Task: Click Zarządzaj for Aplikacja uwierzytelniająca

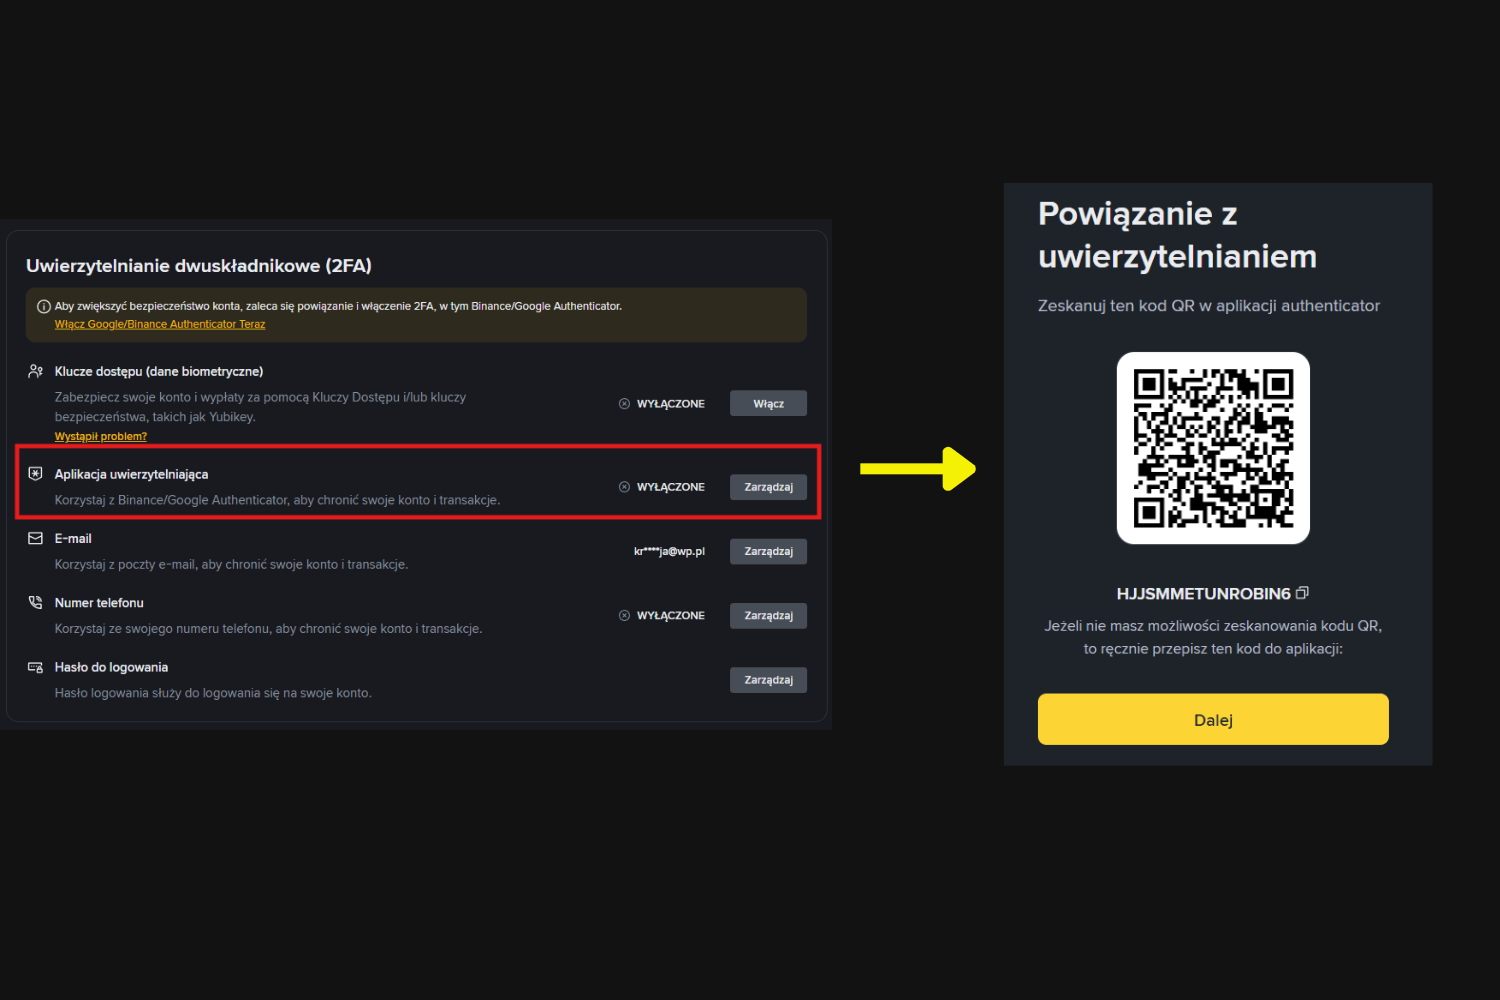Action: pos(768,487)
